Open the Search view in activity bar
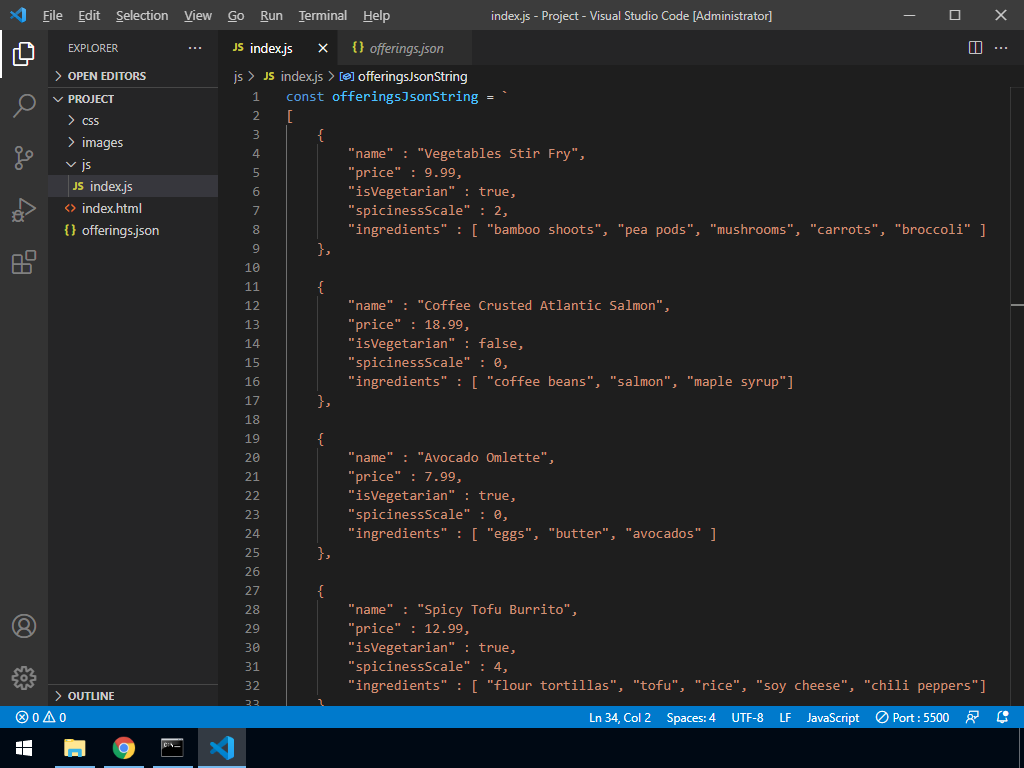This screenshot has width=1024, height=768. click(24, 105)
